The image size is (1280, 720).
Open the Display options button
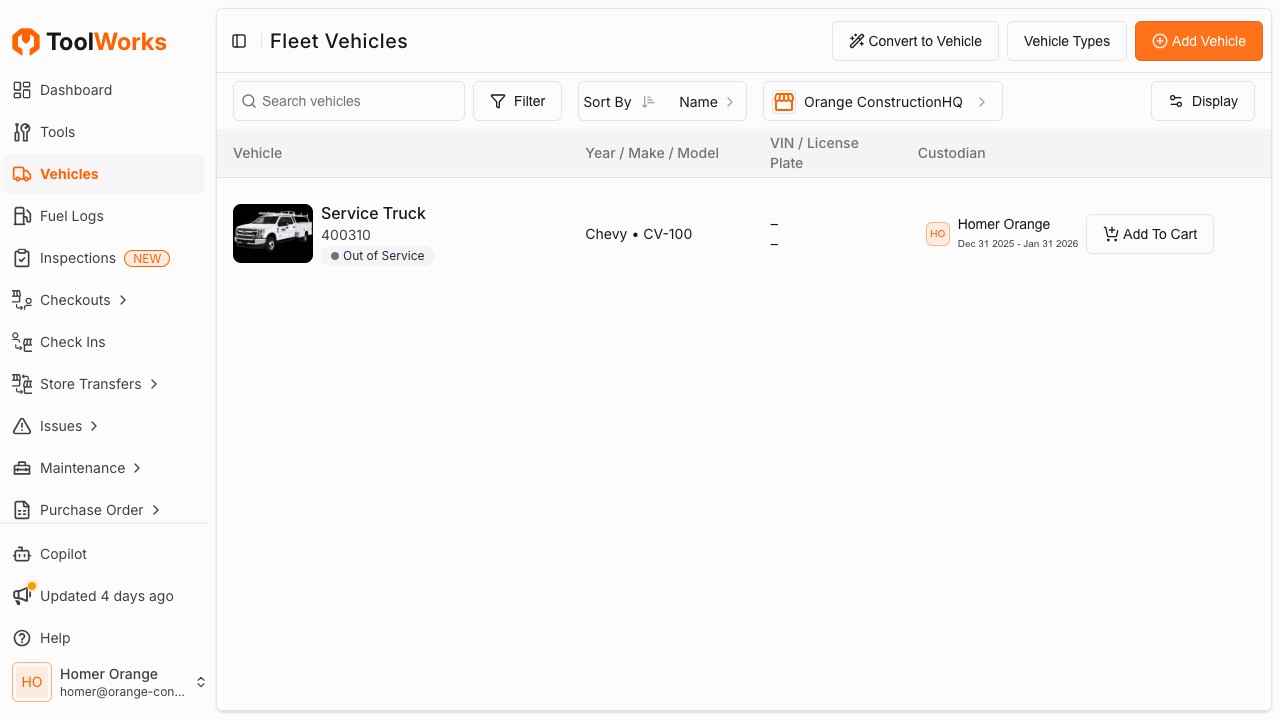click(1202, 101)
